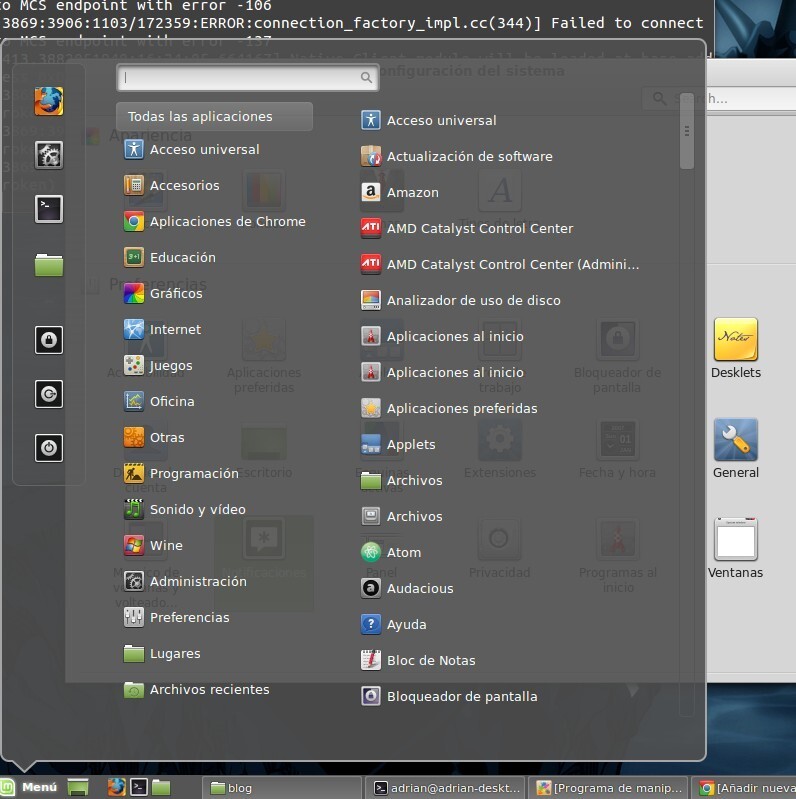The image size is (796, 799).
Task: Click the applications list scrollbar
Action: tap(686, 131)
